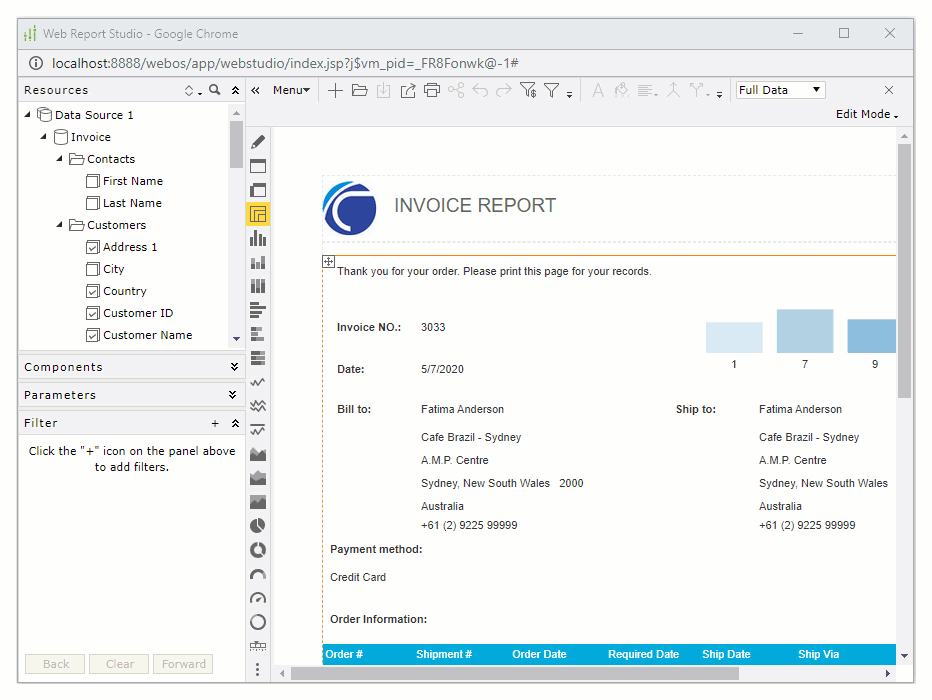Select the highlighted Table component tool

(x=257, y=213)
